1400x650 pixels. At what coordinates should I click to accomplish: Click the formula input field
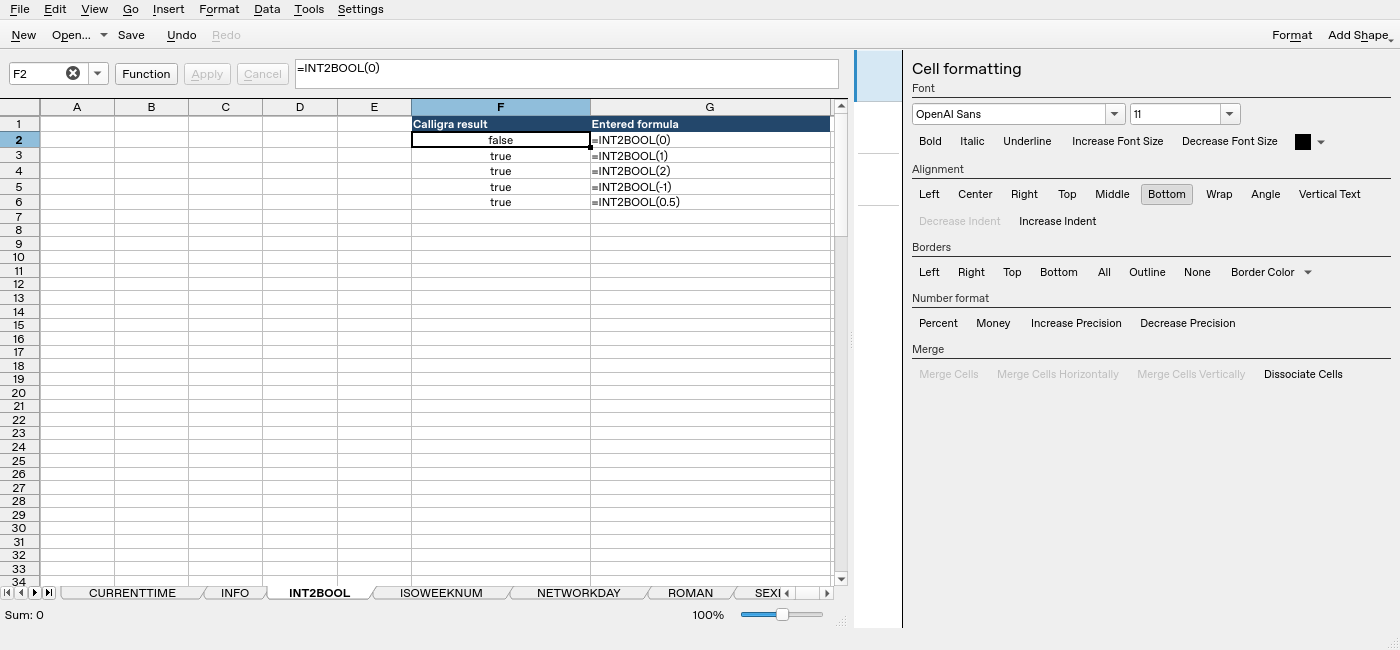point(567,74)
